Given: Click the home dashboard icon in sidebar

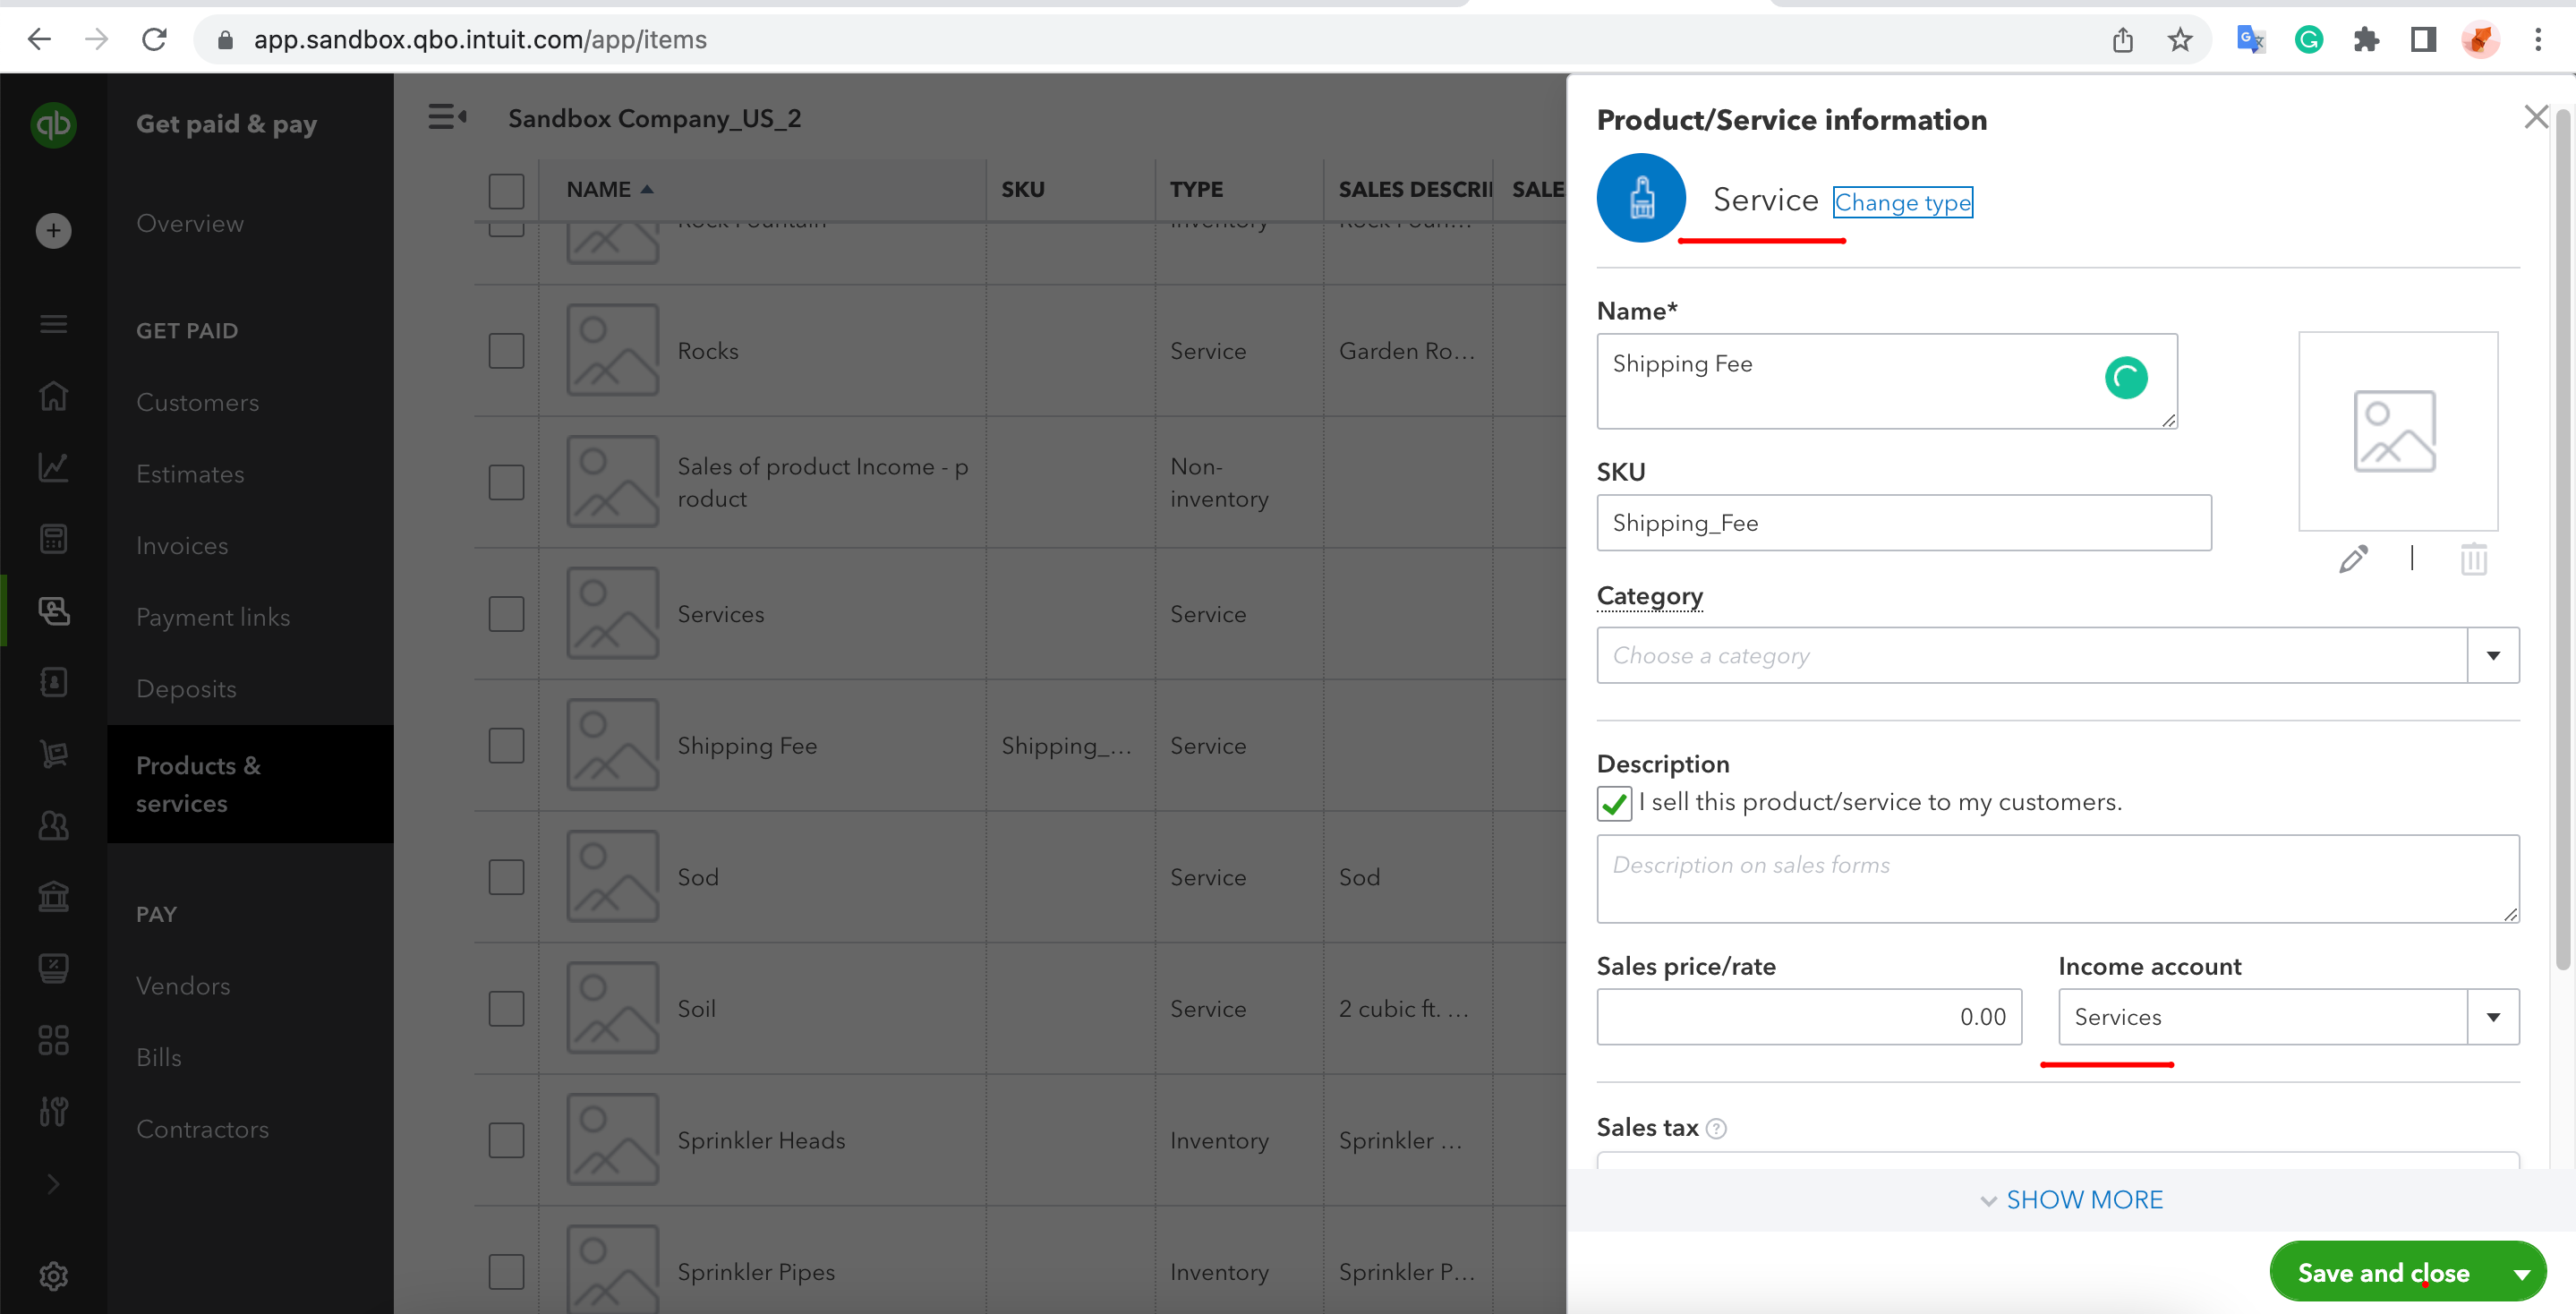Looking at the screenshot, I should pyautogui.click(x=53, y=396).
